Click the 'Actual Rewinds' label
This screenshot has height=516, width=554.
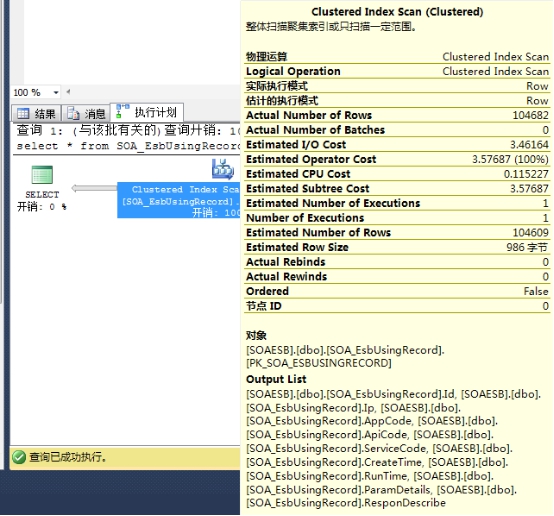tap(287, 277)
